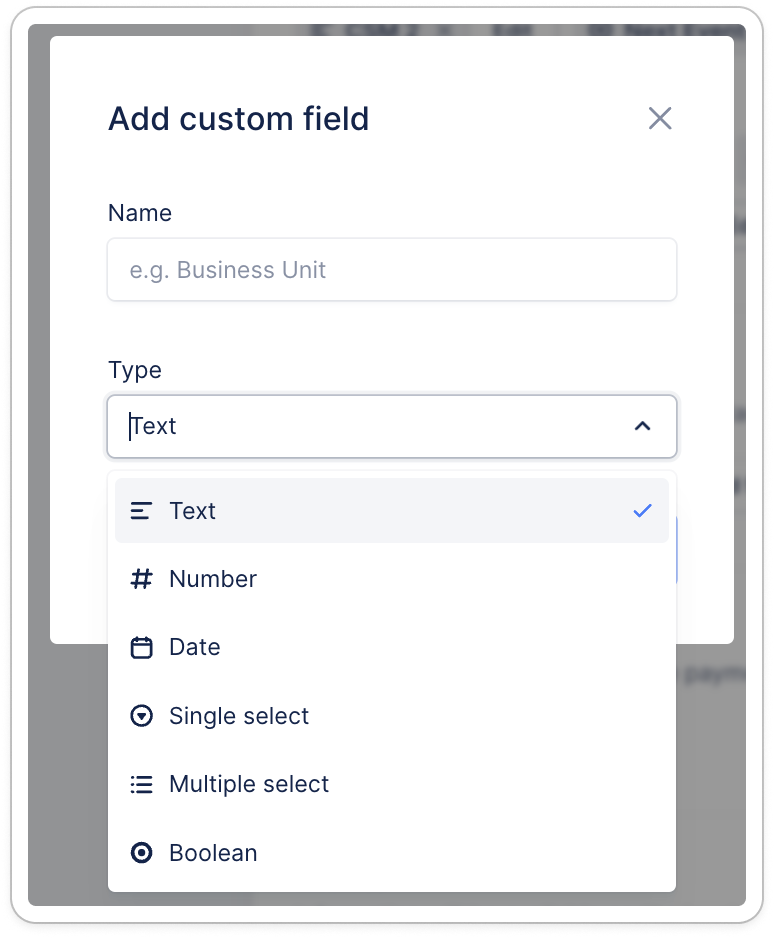Click the Type field label
774x938 pixels.
(135, 370)
